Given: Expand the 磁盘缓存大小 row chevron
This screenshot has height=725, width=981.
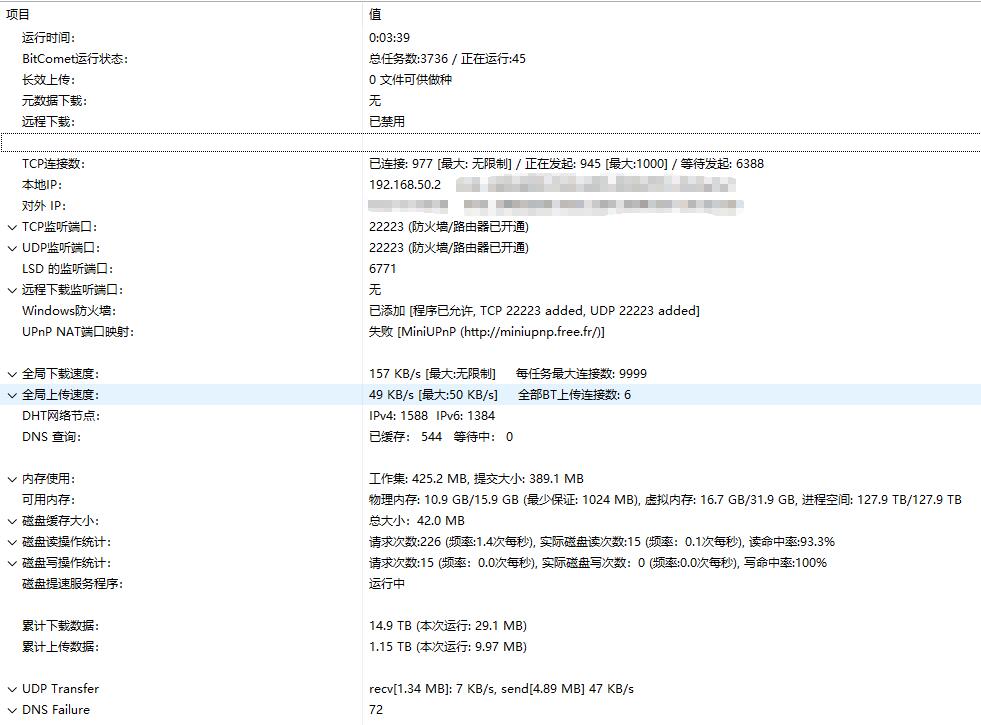Looking at the screenshot, I should [x=12, y=521].
